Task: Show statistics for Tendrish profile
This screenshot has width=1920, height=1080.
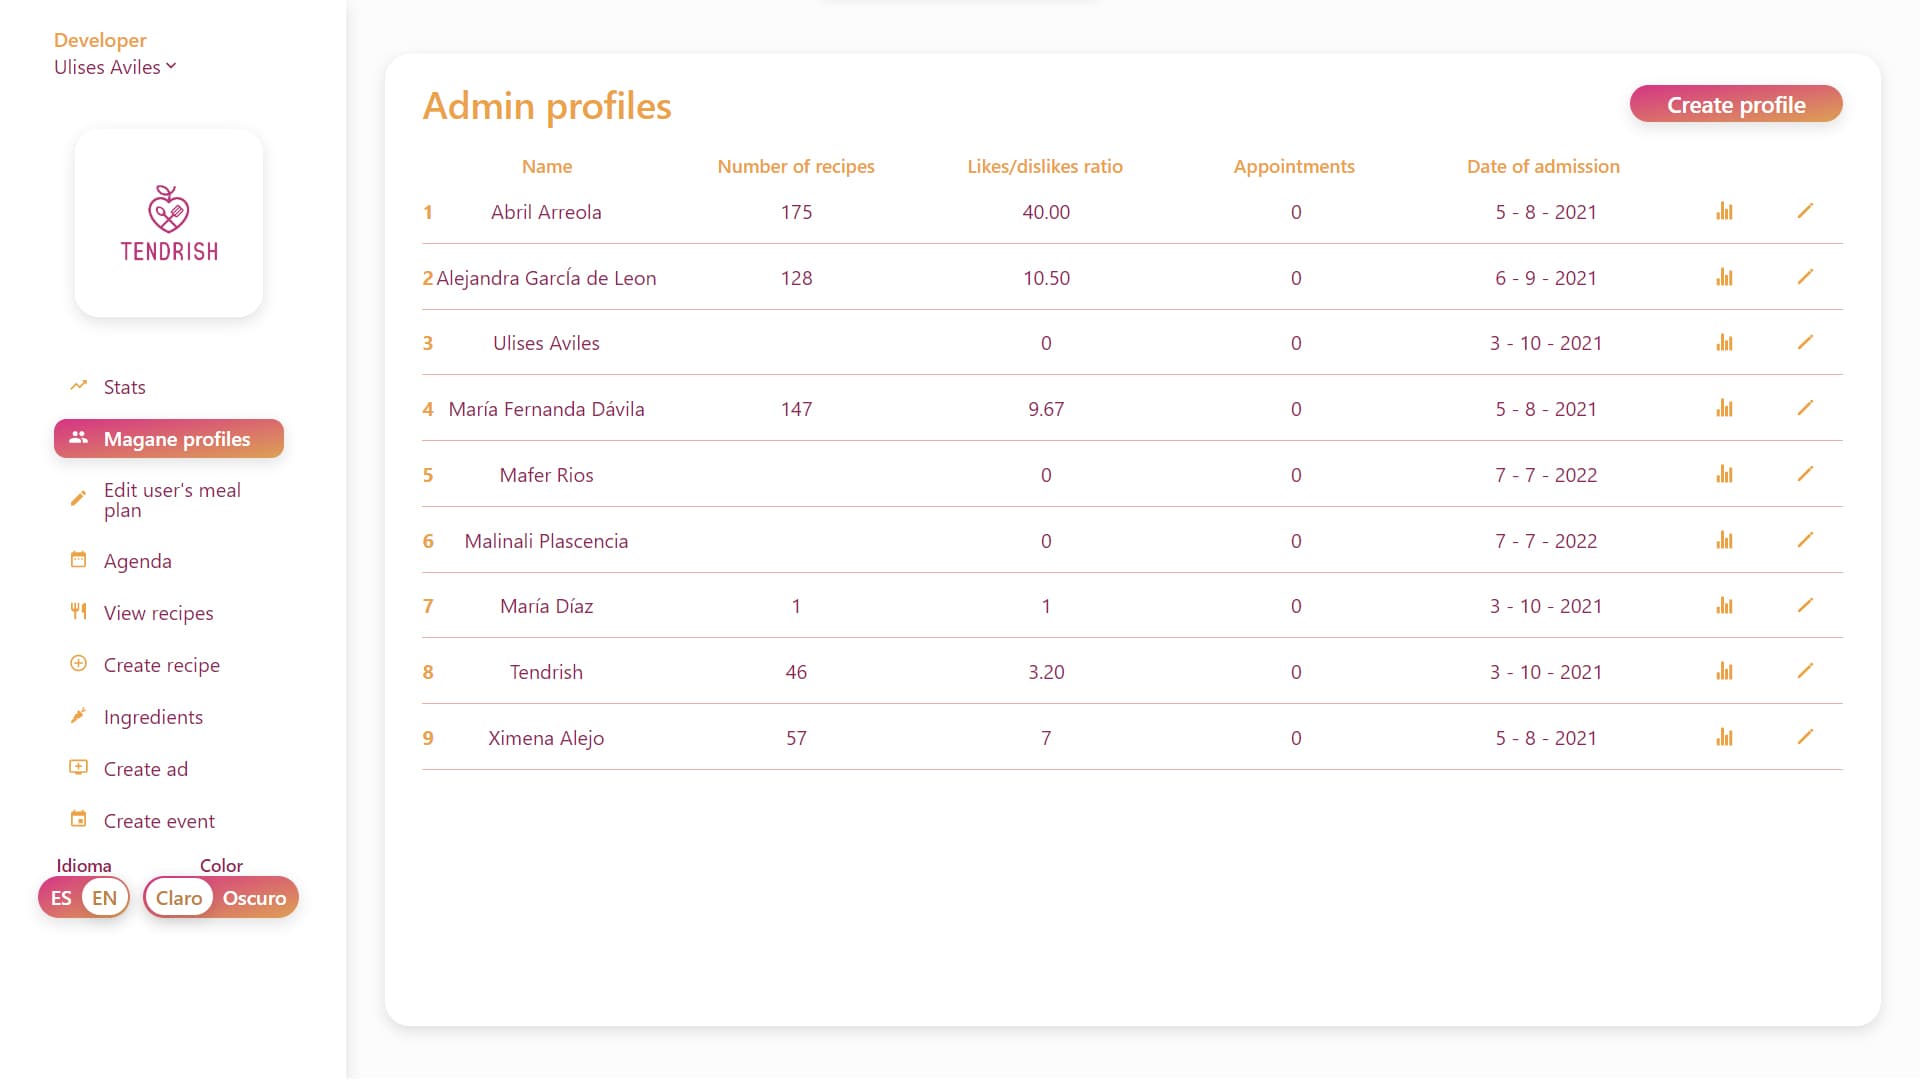Action: [x=1724, y=671]
